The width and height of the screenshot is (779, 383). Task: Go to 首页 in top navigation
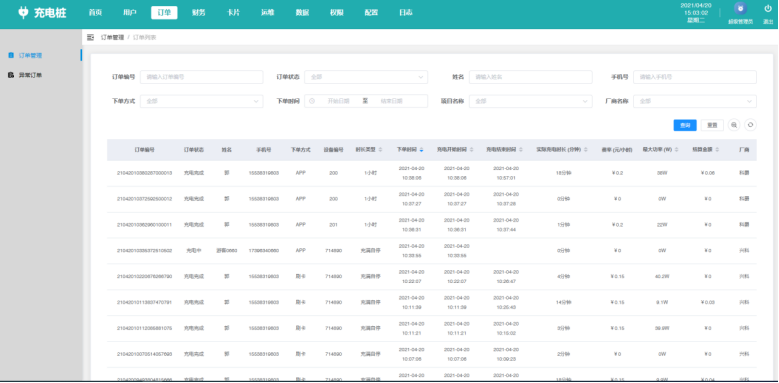pyautogui.click(x=95, y=13)
